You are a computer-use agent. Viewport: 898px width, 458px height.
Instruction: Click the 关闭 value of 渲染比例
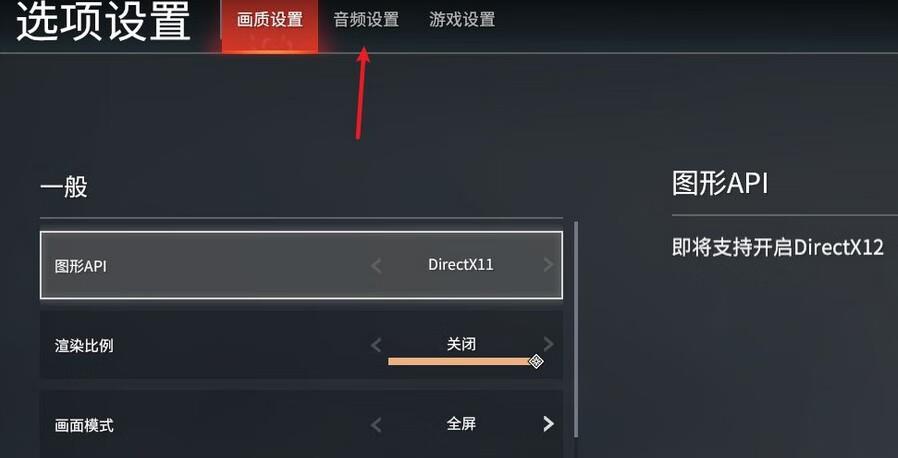pyautogui.click(x=461, y=344)
